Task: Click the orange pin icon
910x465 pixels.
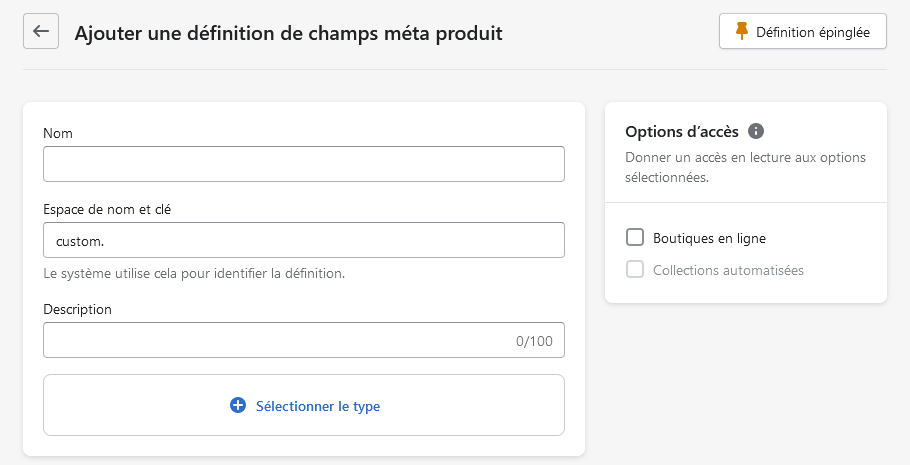Action: pos(741,31)
